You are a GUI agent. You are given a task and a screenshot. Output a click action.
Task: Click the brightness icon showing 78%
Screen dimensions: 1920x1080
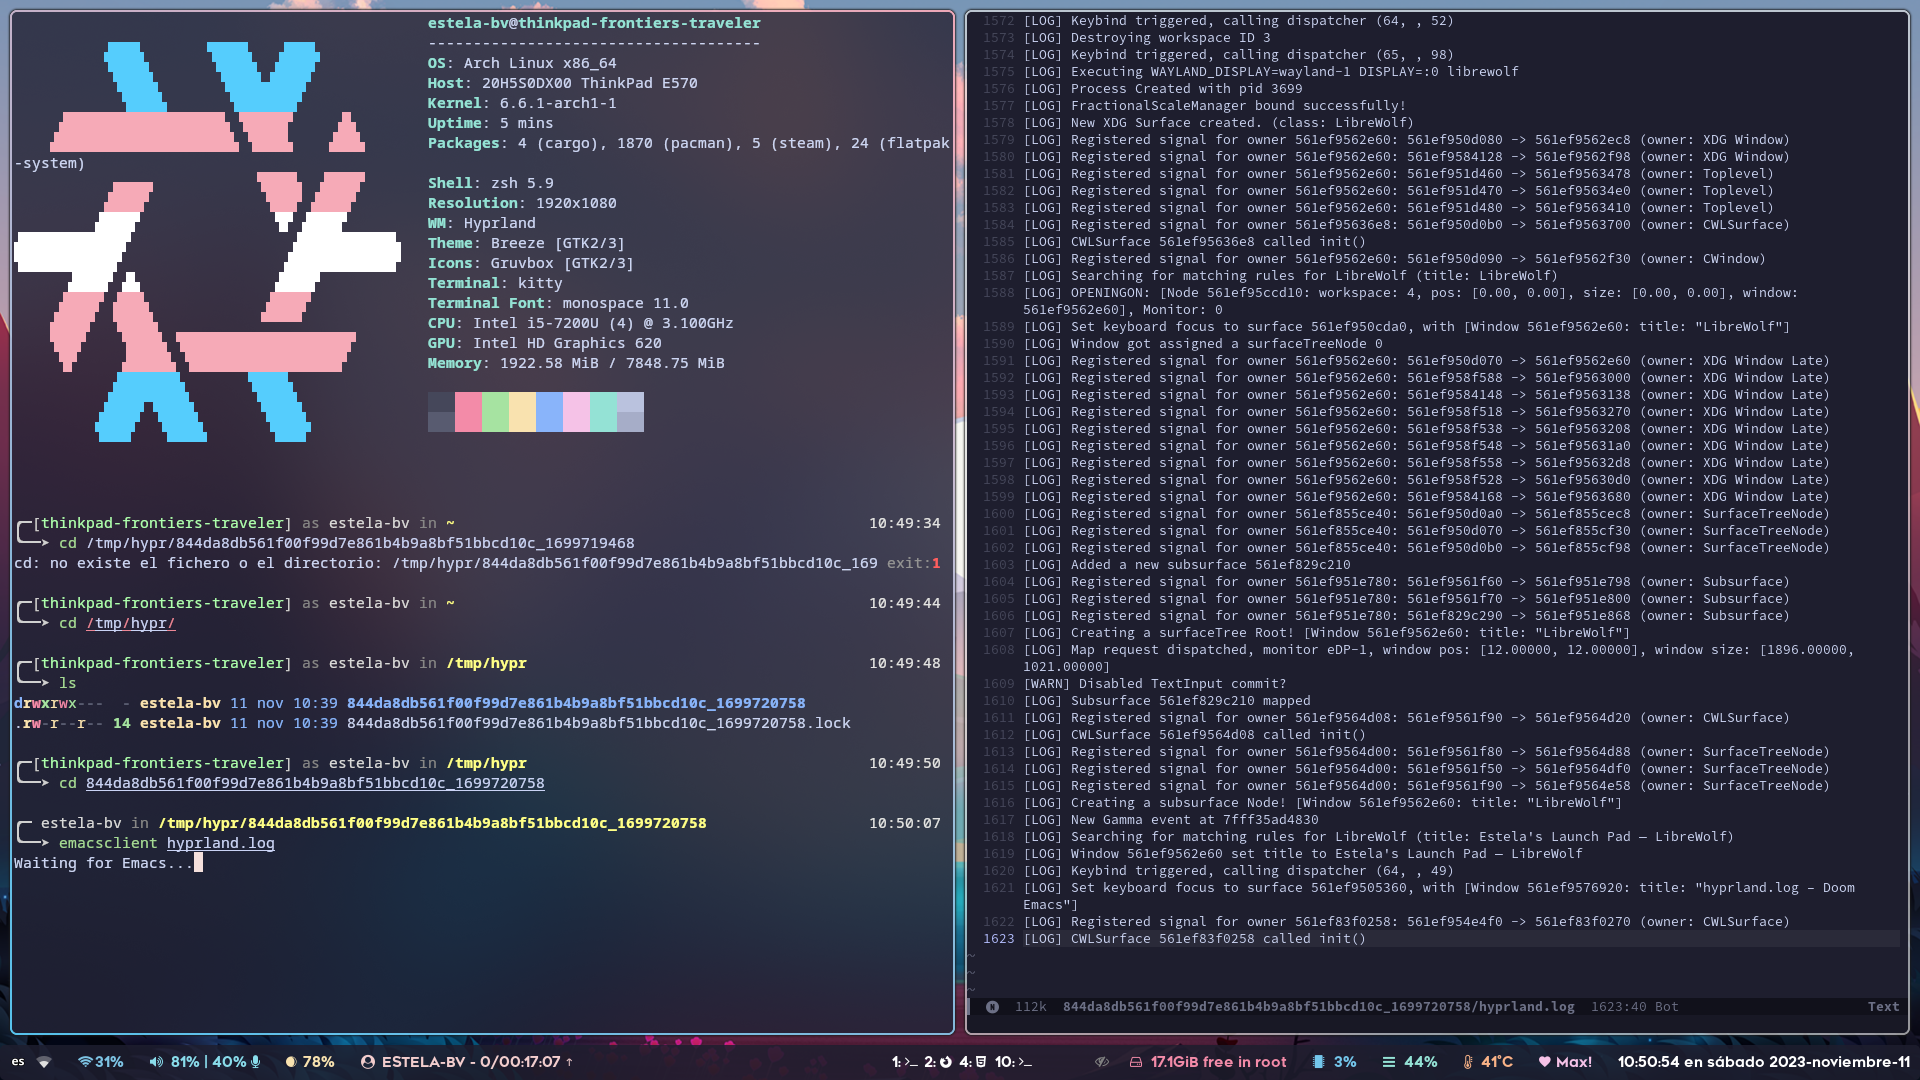pos(291,1062)
